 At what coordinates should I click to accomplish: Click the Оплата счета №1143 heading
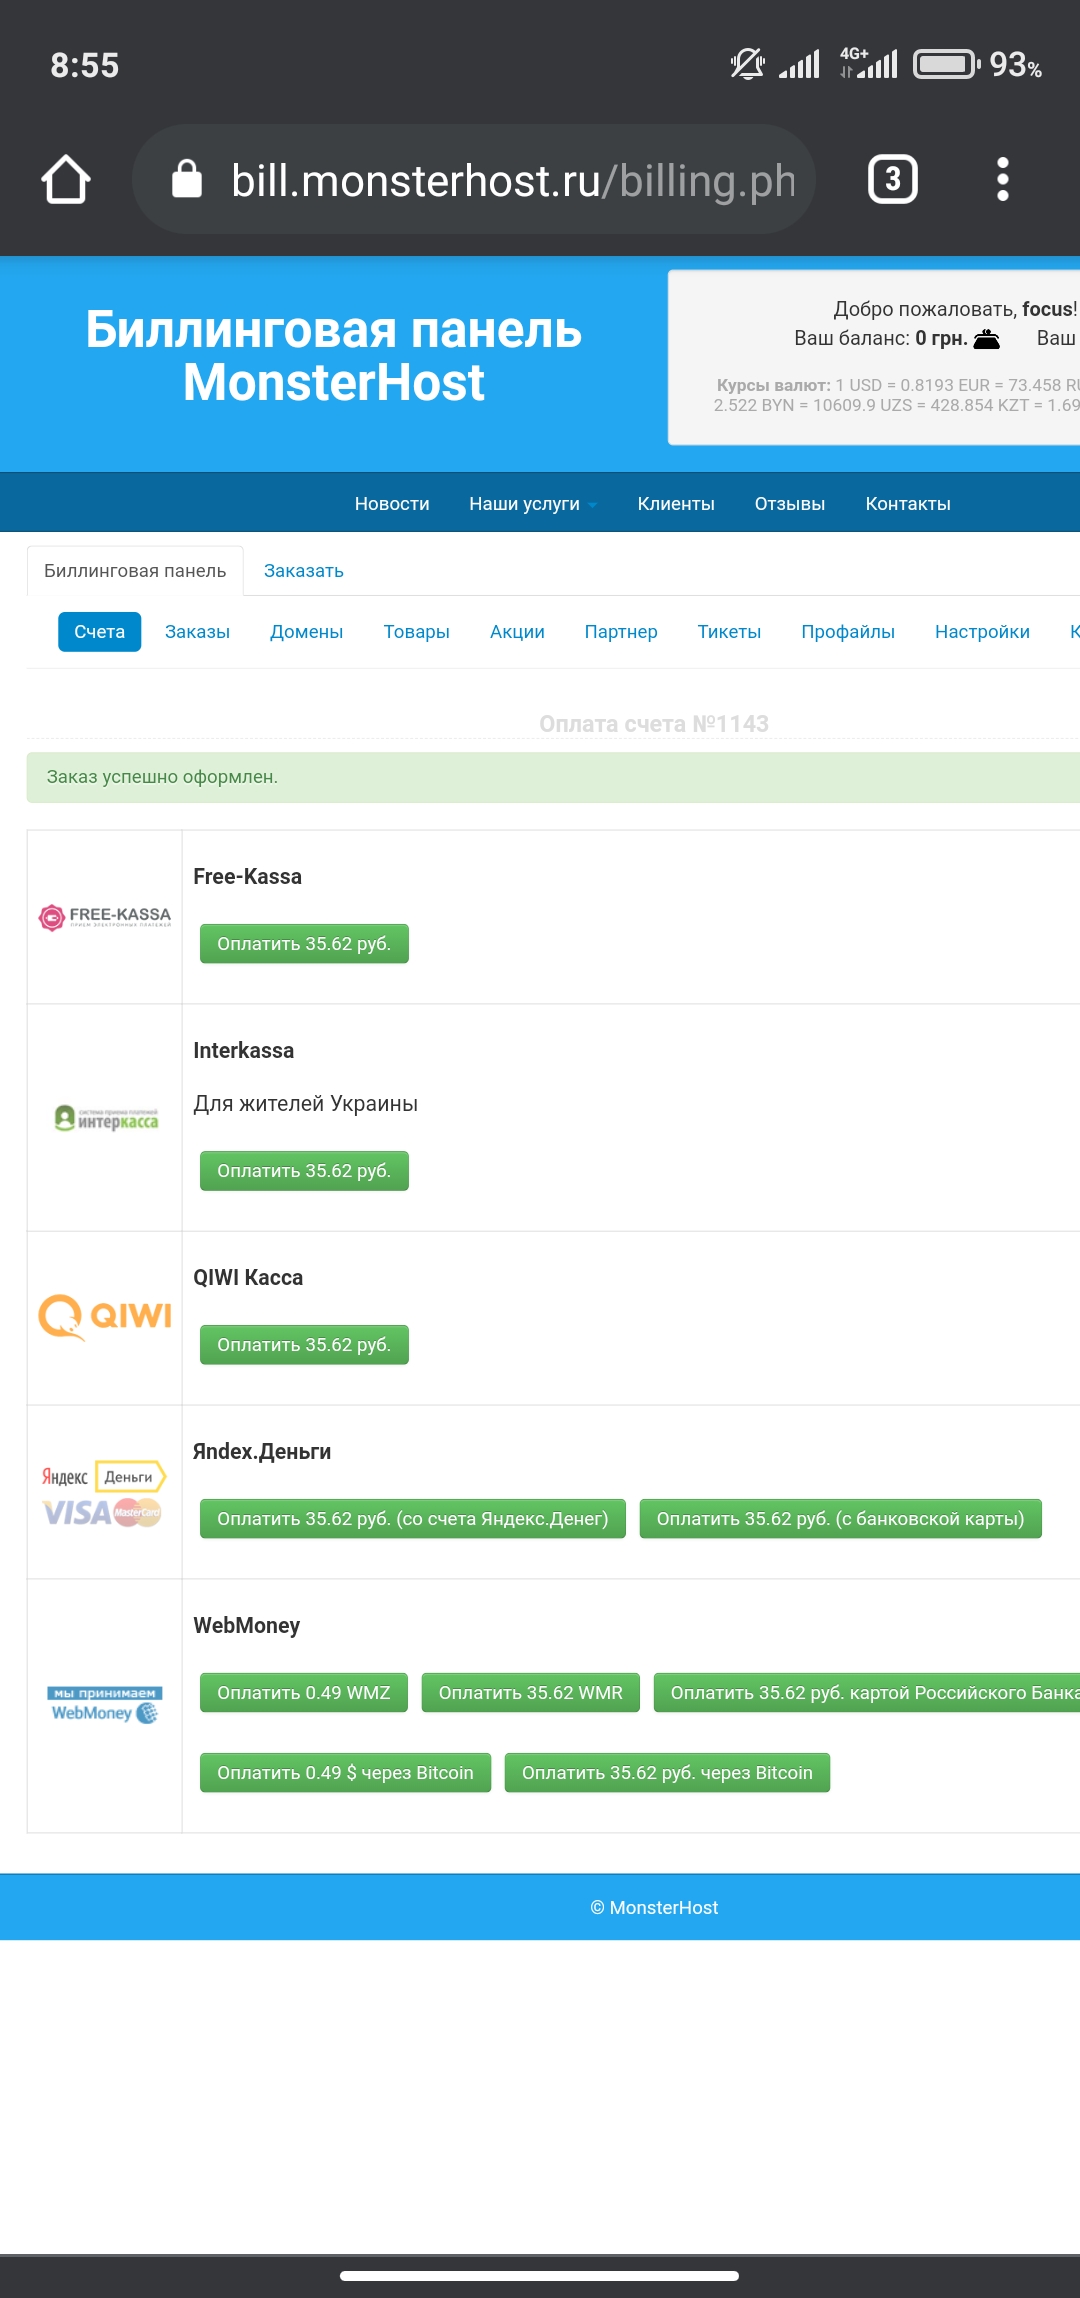click(x=654, y=724)
